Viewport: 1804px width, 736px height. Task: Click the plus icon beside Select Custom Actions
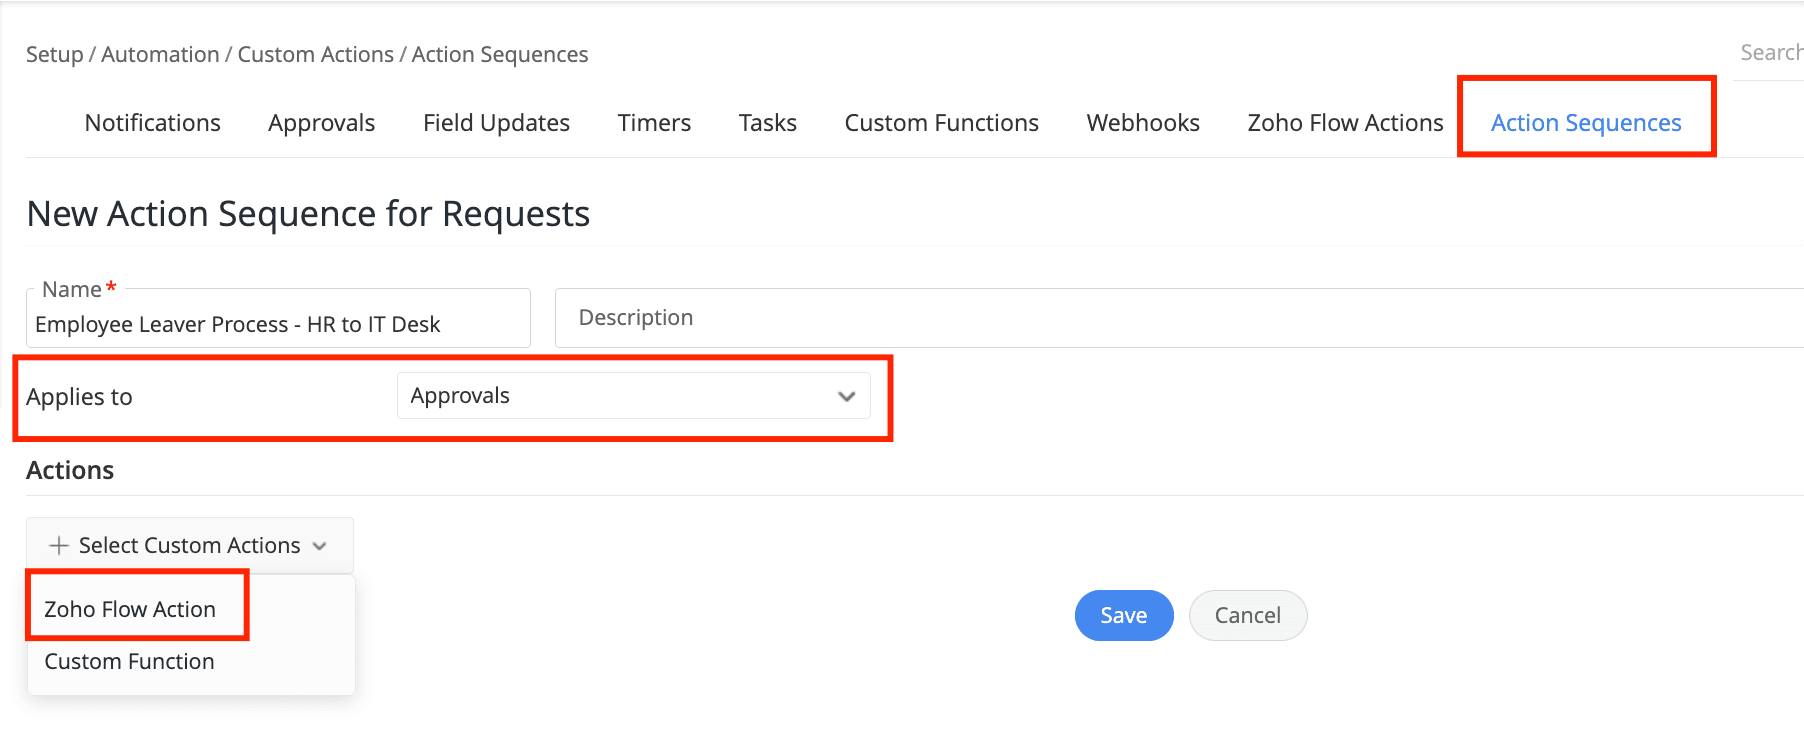(x=59, y=545)
